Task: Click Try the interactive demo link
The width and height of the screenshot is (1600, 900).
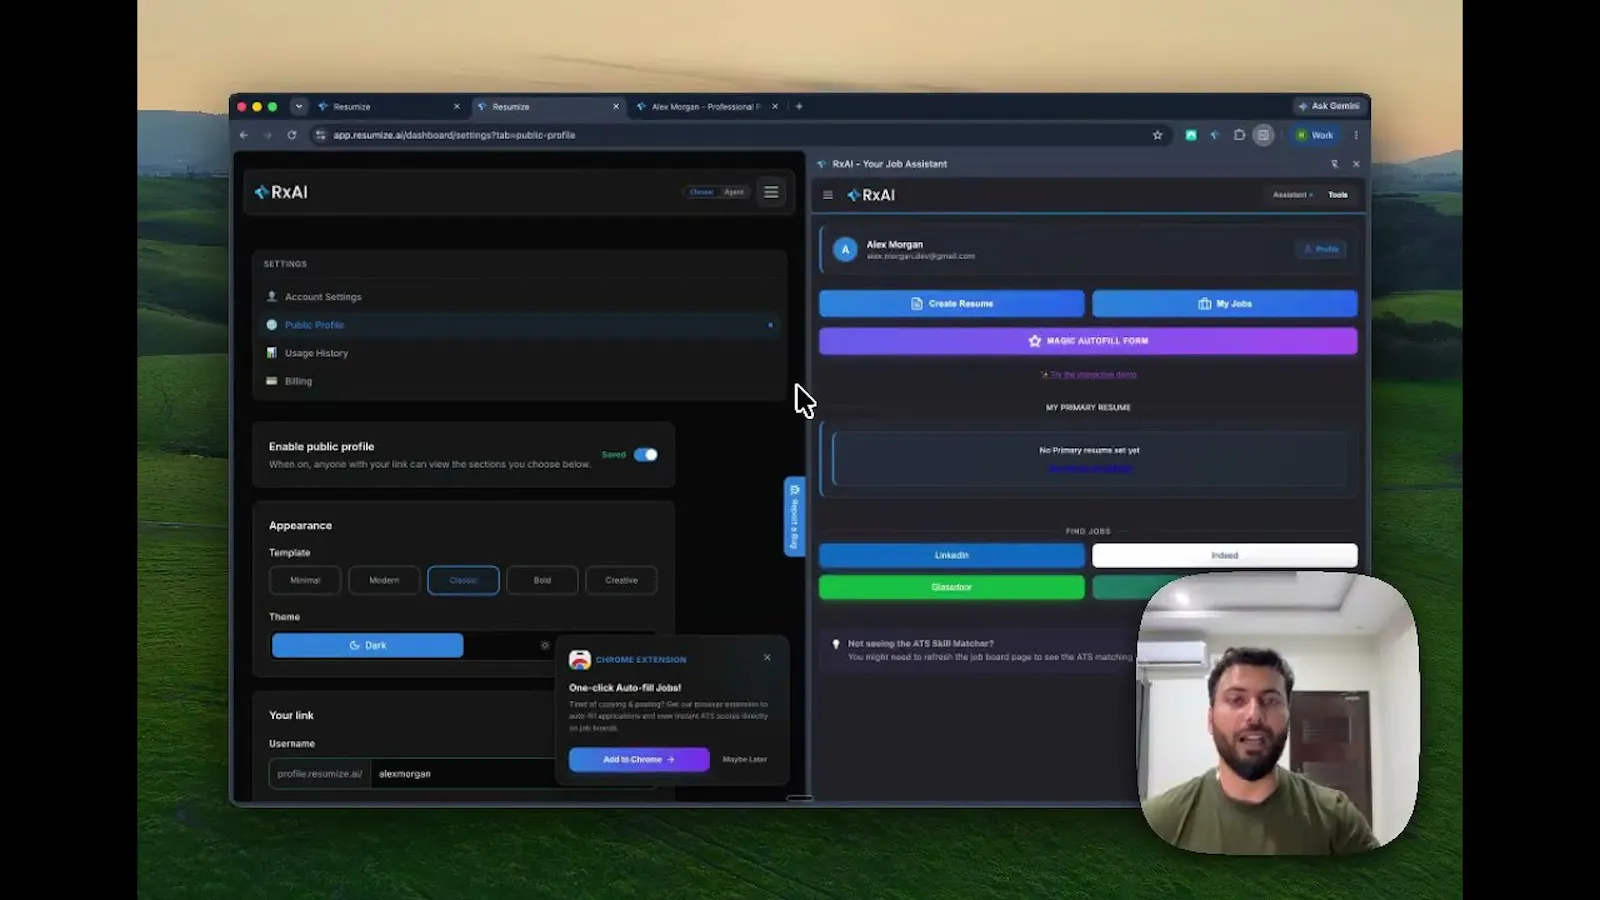Action: click(1089, 375)
